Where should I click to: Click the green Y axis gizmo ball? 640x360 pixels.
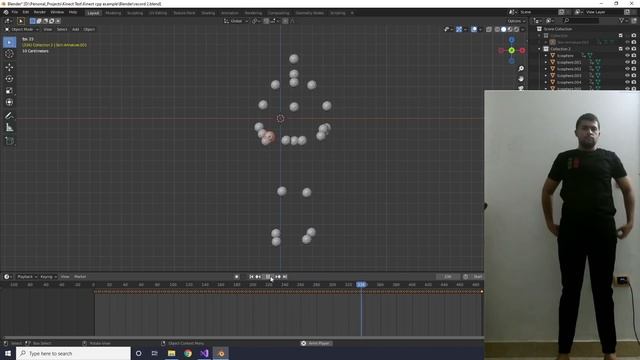click(x=511, y=50)
